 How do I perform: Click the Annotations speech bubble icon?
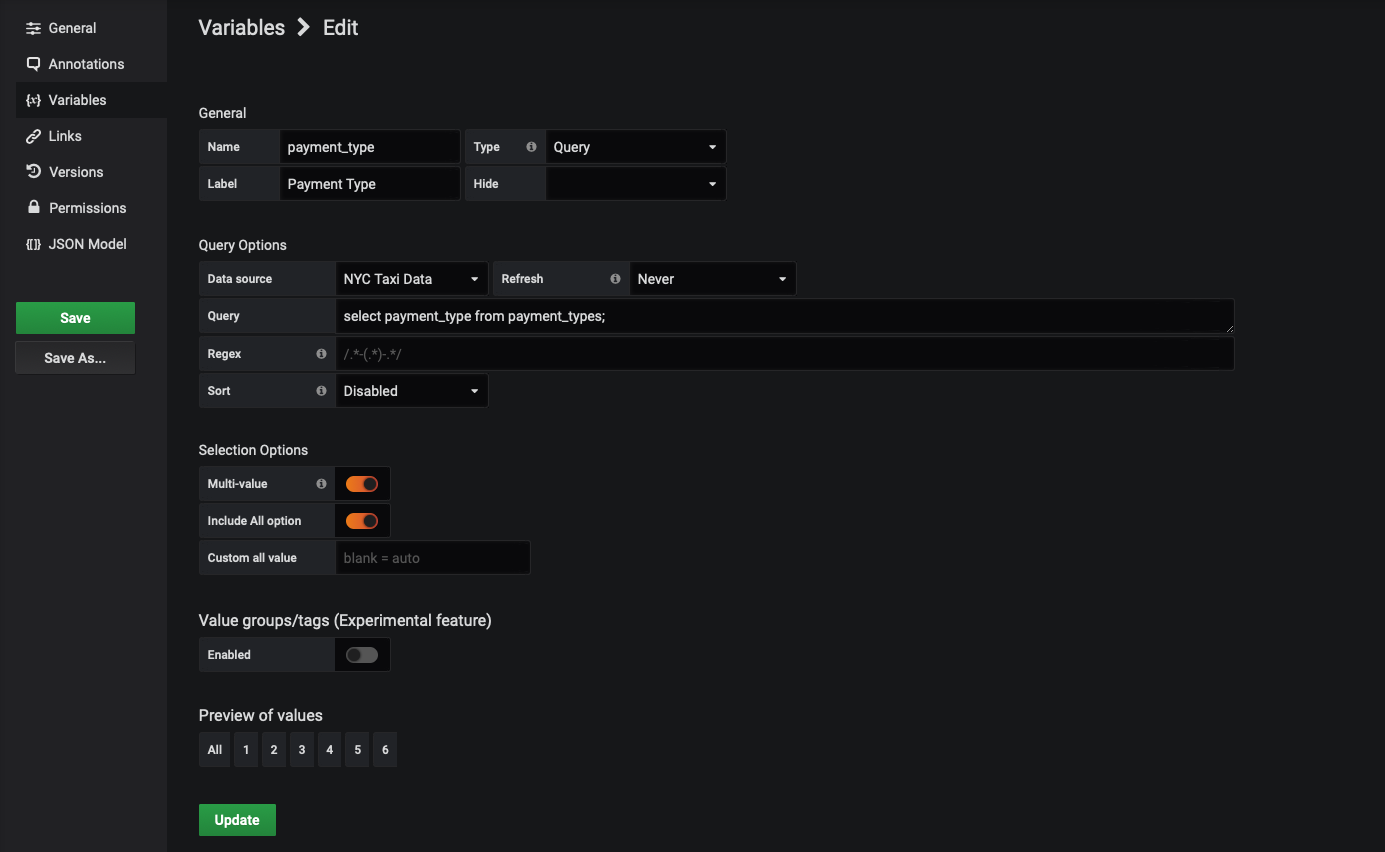32,63
